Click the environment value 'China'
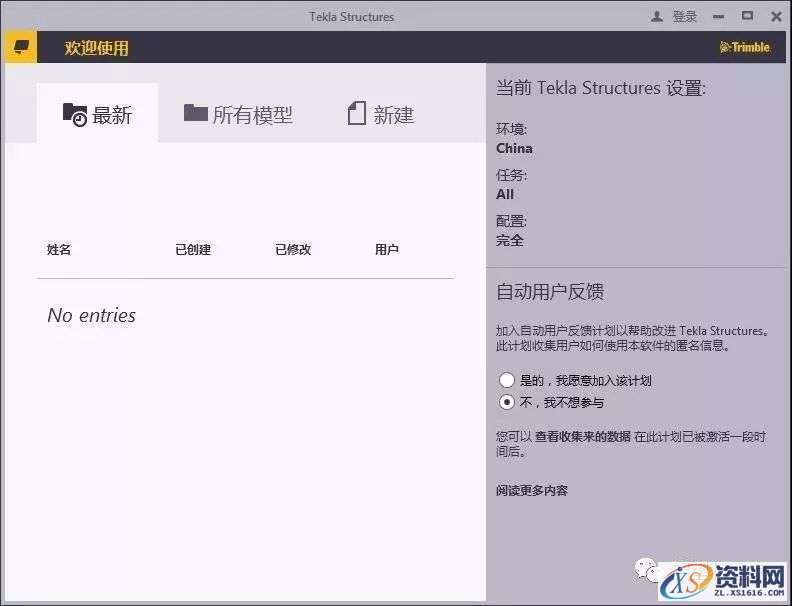792x606 pixels. point(514,148)
